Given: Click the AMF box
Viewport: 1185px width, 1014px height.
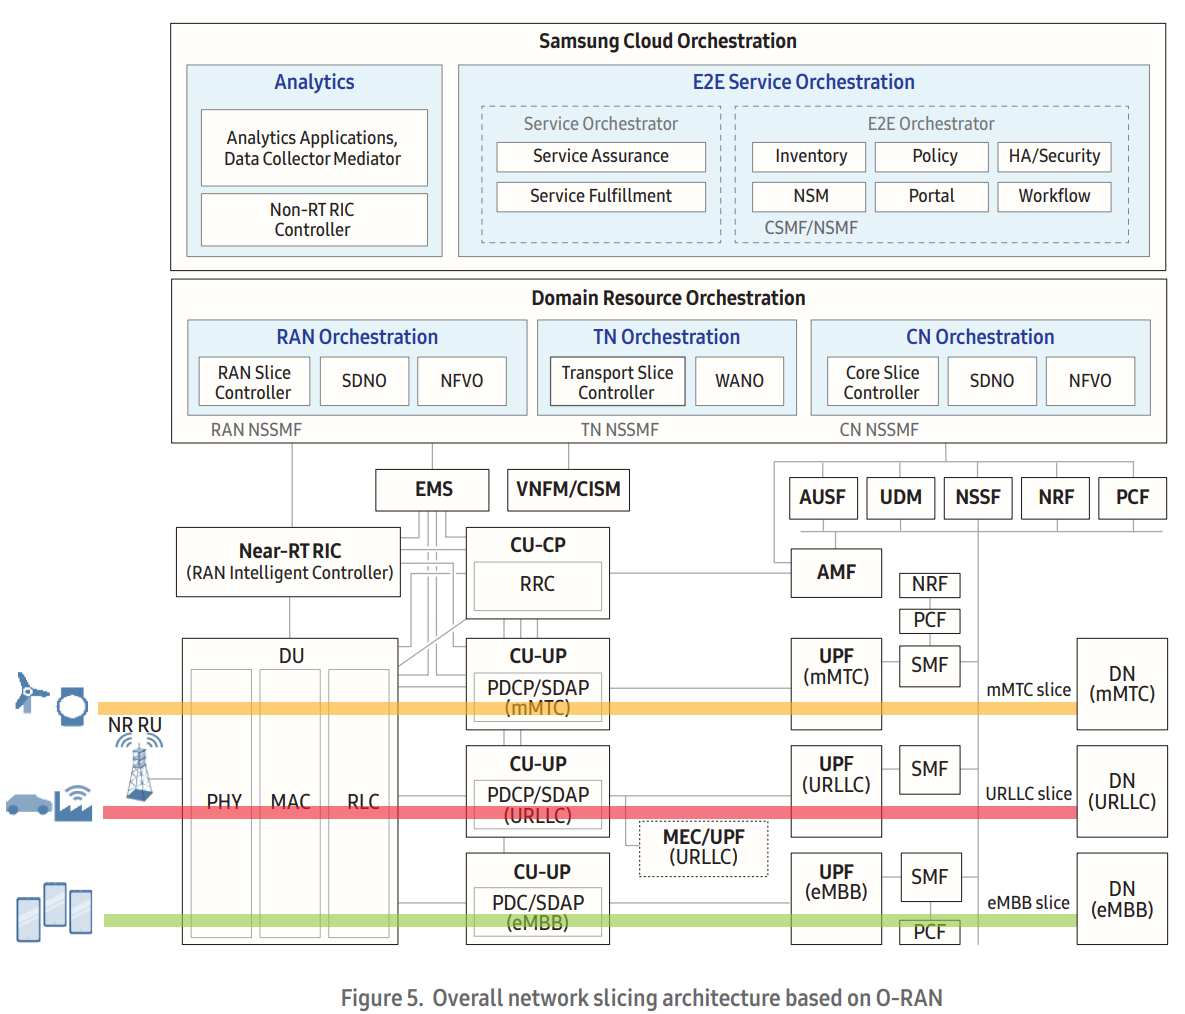Looking at the screenshot, I should coord(837,573).
